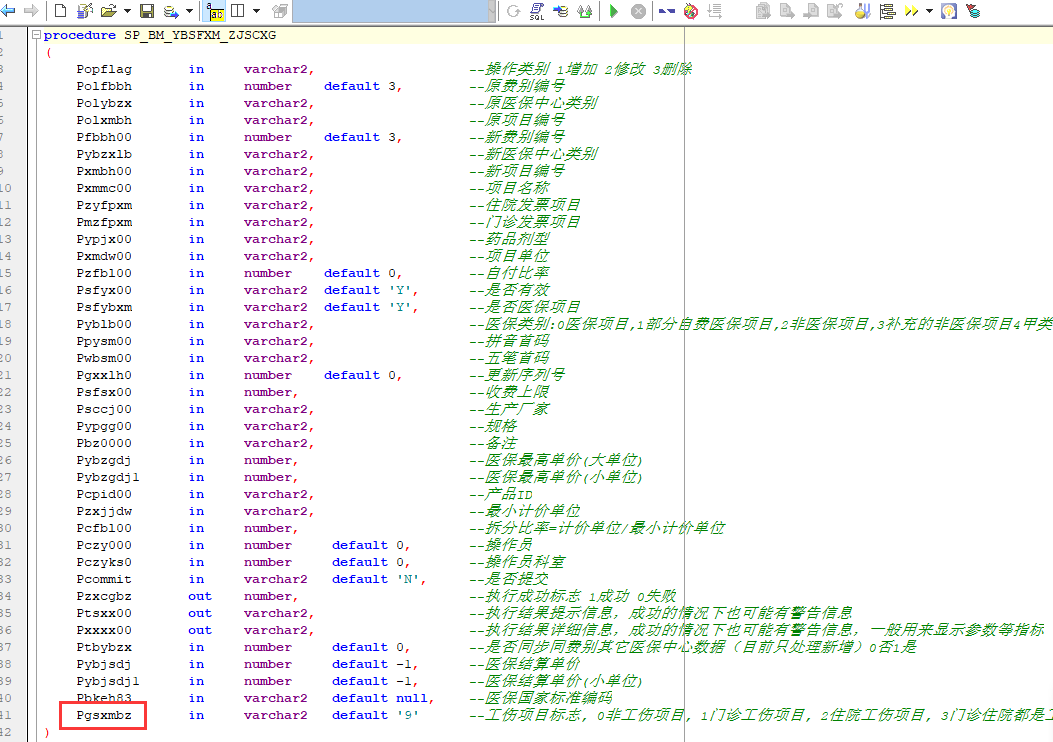Click the first grayed copy documents icon
The image size is (1053, 742).
pos(763,11)
